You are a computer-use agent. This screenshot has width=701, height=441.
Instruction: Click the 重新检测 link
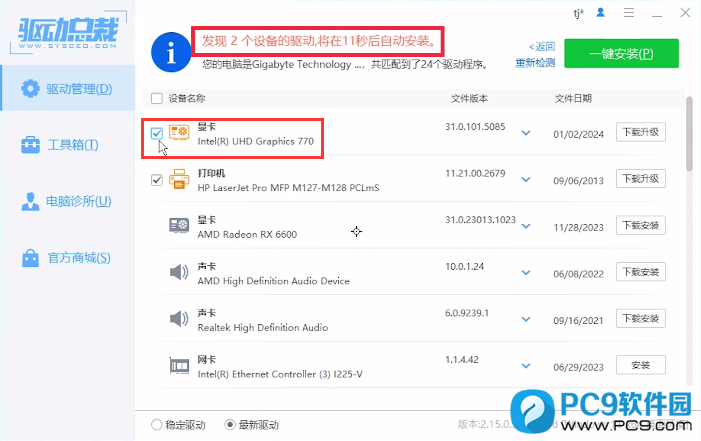(x=535, y=63)
